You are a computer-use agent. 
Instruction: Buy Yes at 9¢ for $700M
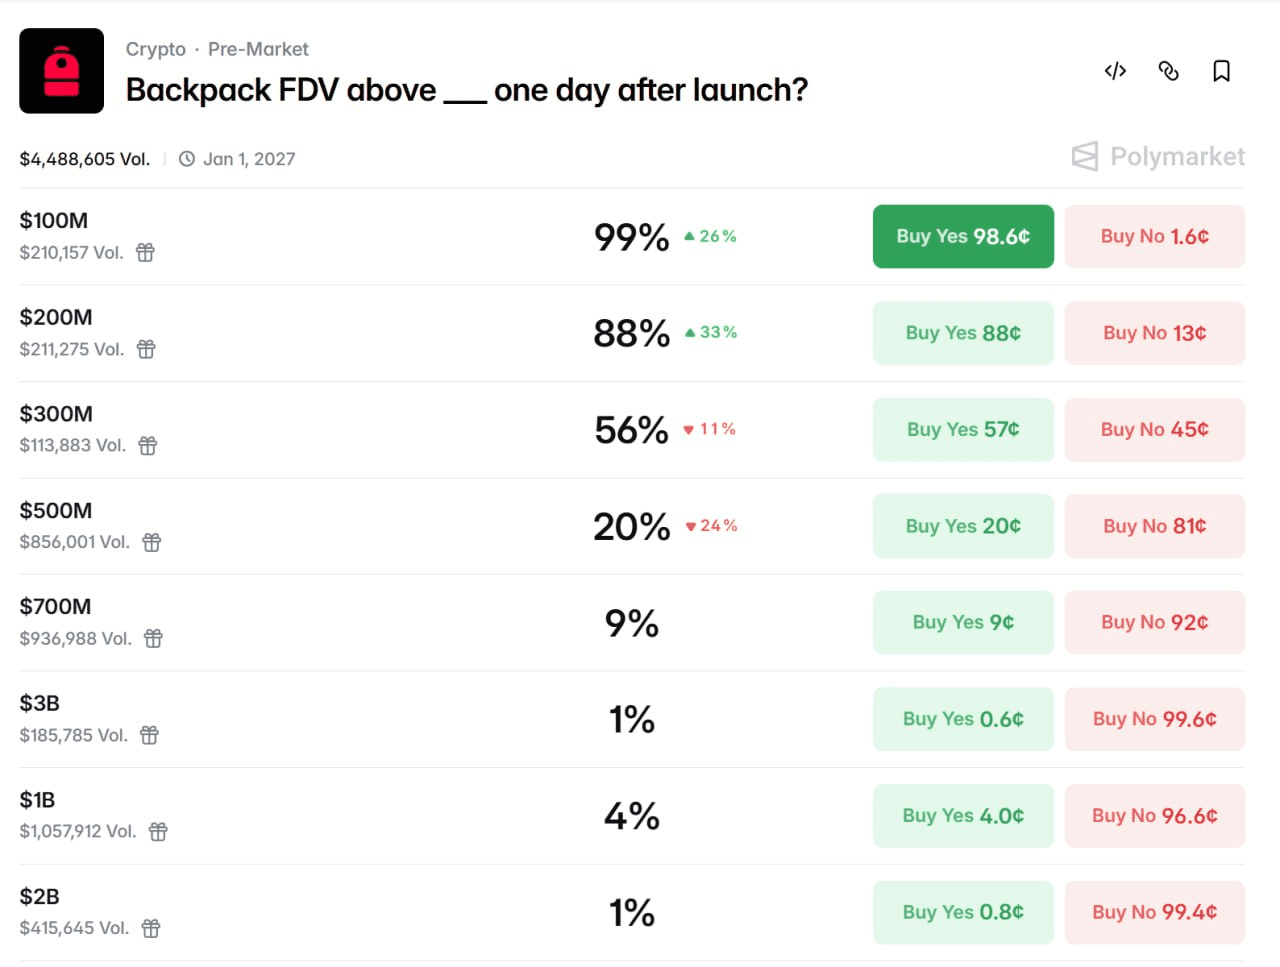(x=963, y=622)
